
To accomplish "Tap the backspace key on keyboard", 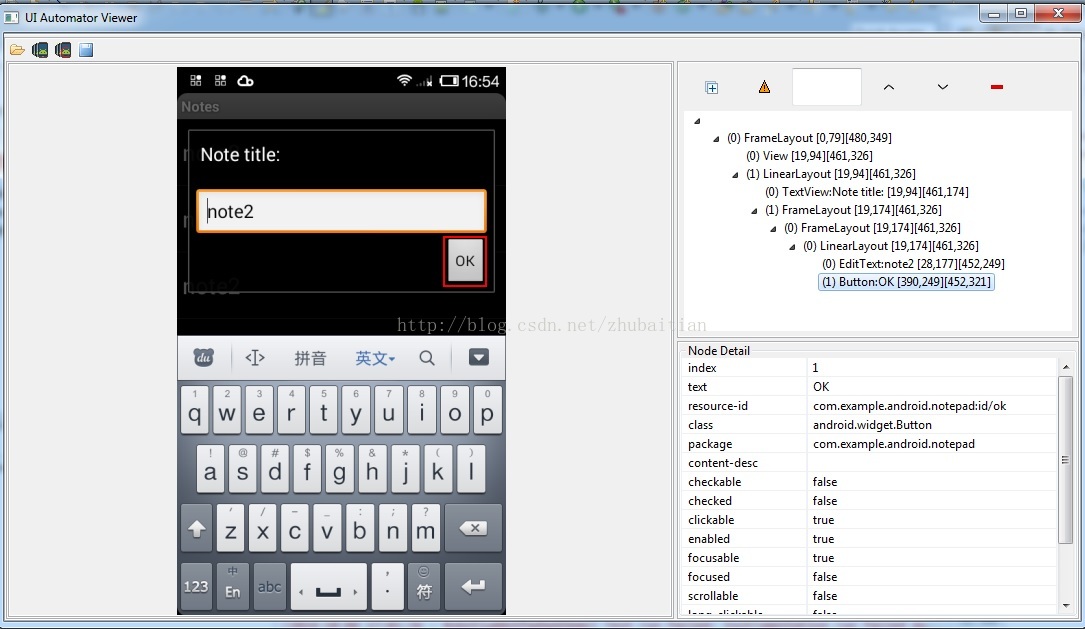I will (474, 528).
